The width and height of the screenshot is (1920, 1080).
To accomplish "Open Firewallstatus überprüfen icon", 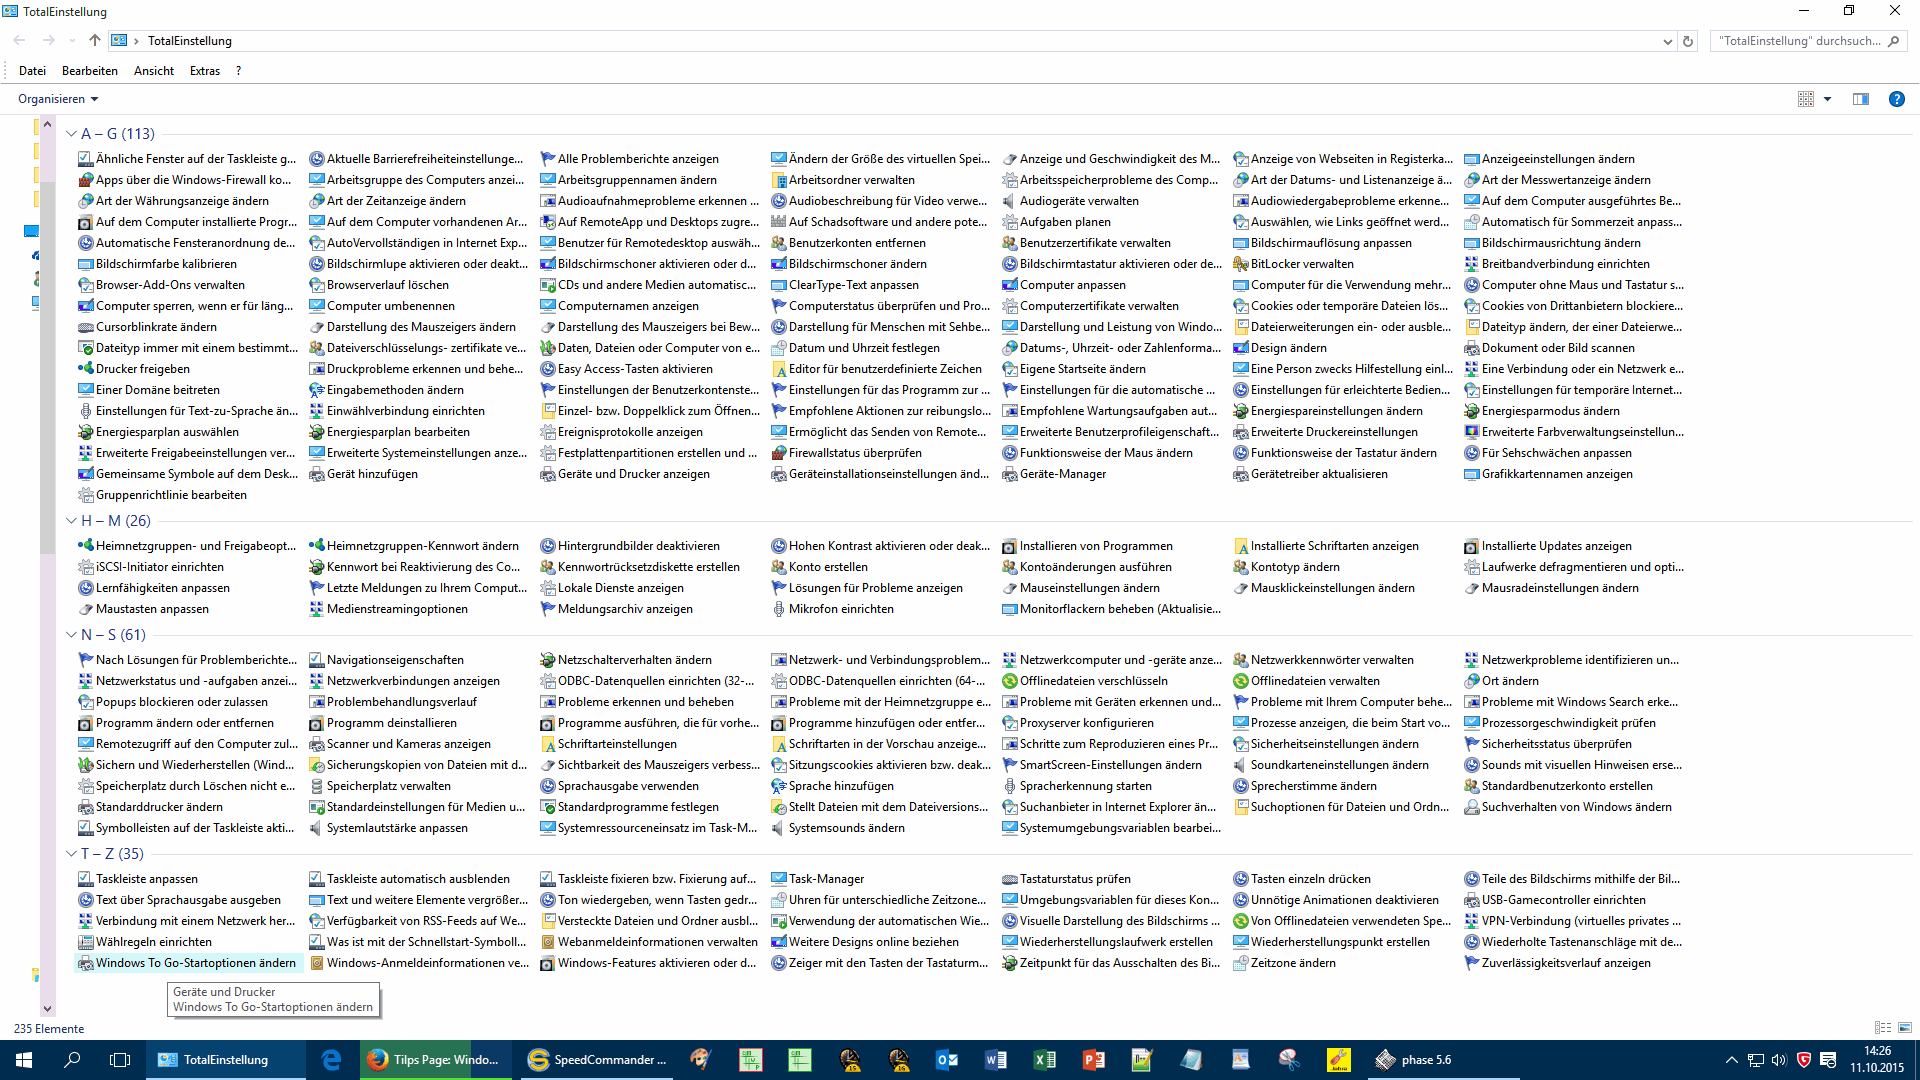I will pos(778,453).
